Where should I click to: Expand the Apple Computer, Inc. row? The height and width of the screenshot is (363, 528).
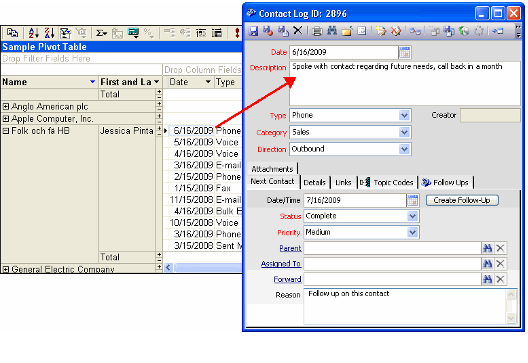[x=6, y=119]
